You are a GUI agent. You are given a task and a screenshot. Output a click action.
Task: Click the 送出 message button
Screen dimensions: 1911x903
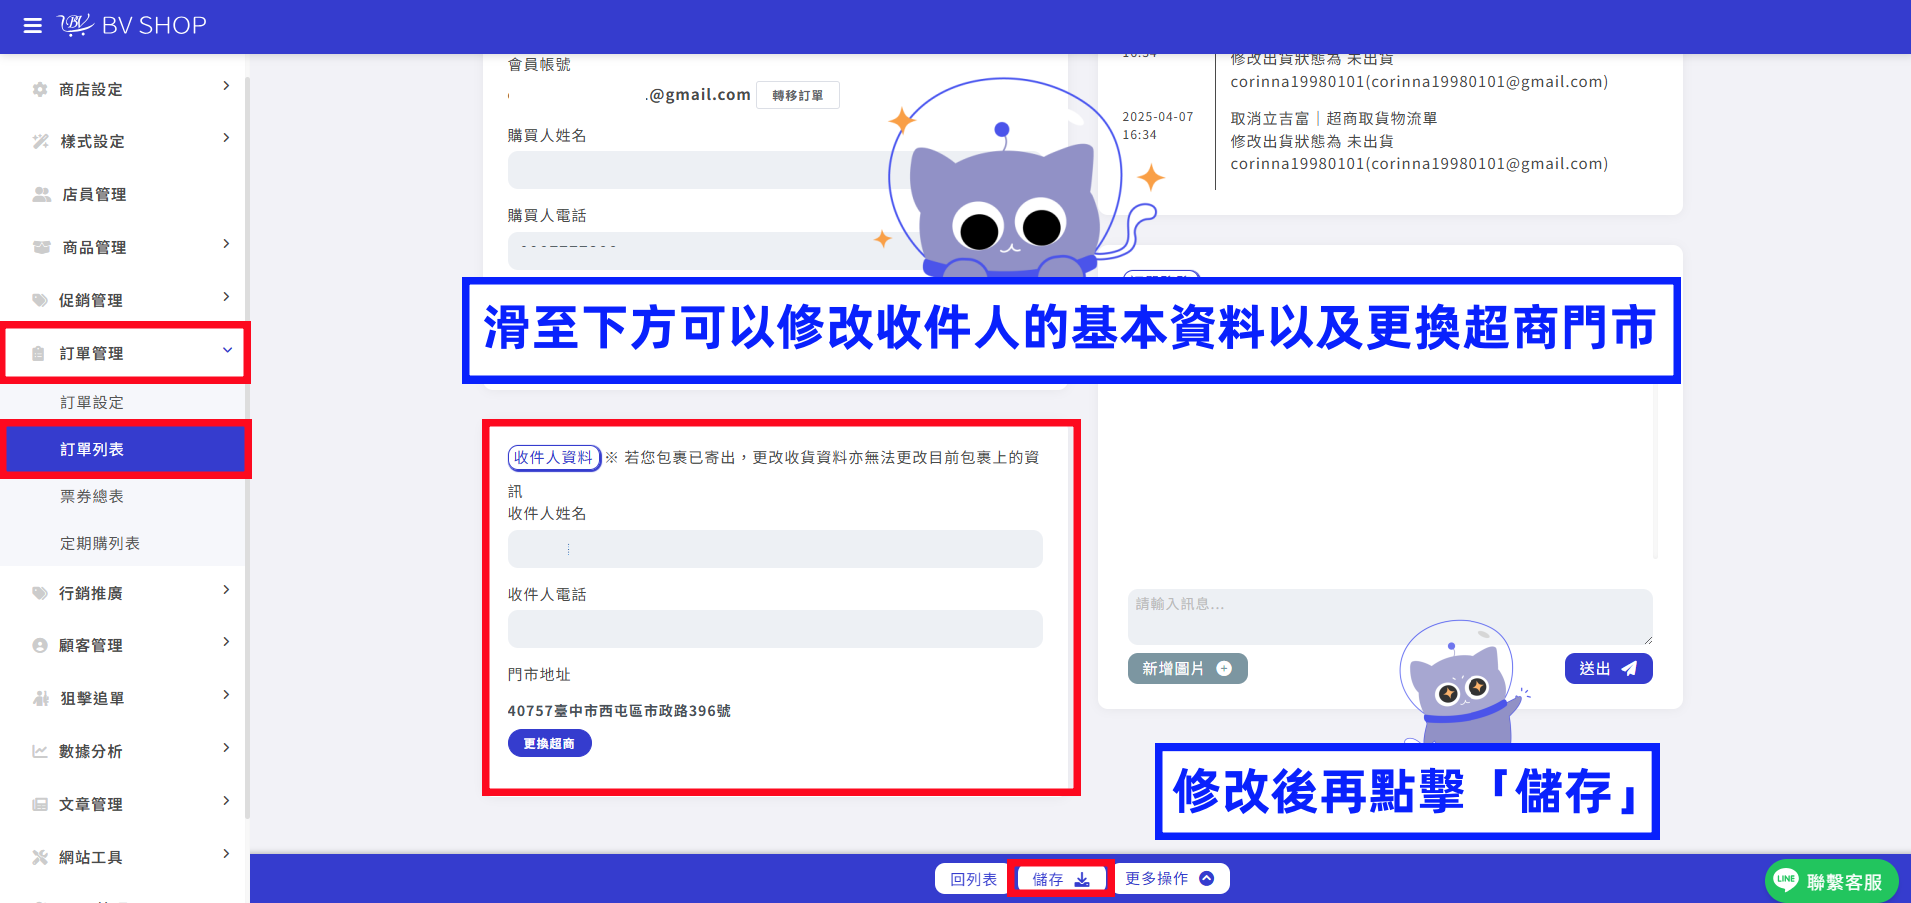tap(1608, 668)
